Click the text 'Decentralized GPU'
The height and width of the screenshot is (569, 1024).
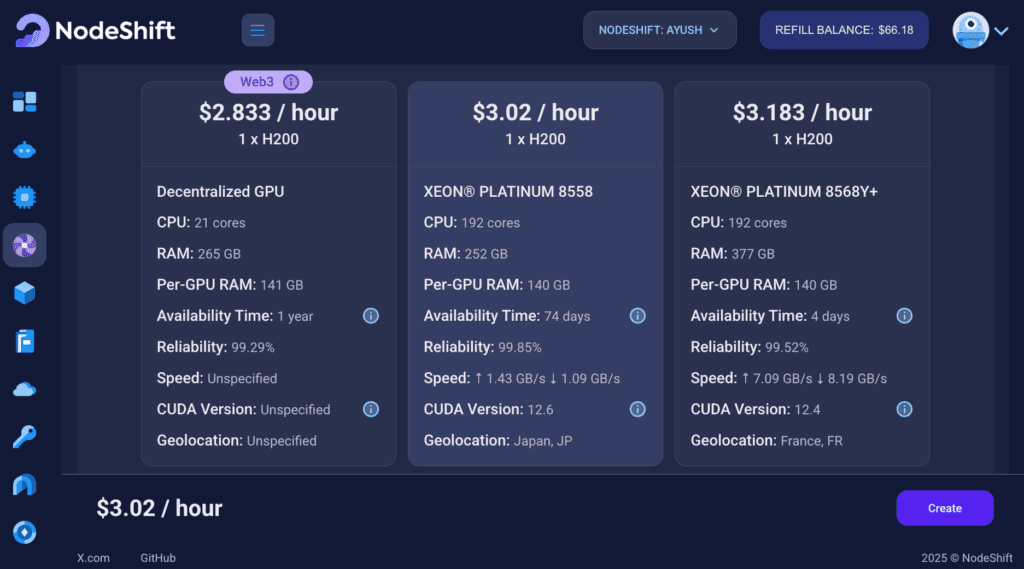click(x=220, y=192)
